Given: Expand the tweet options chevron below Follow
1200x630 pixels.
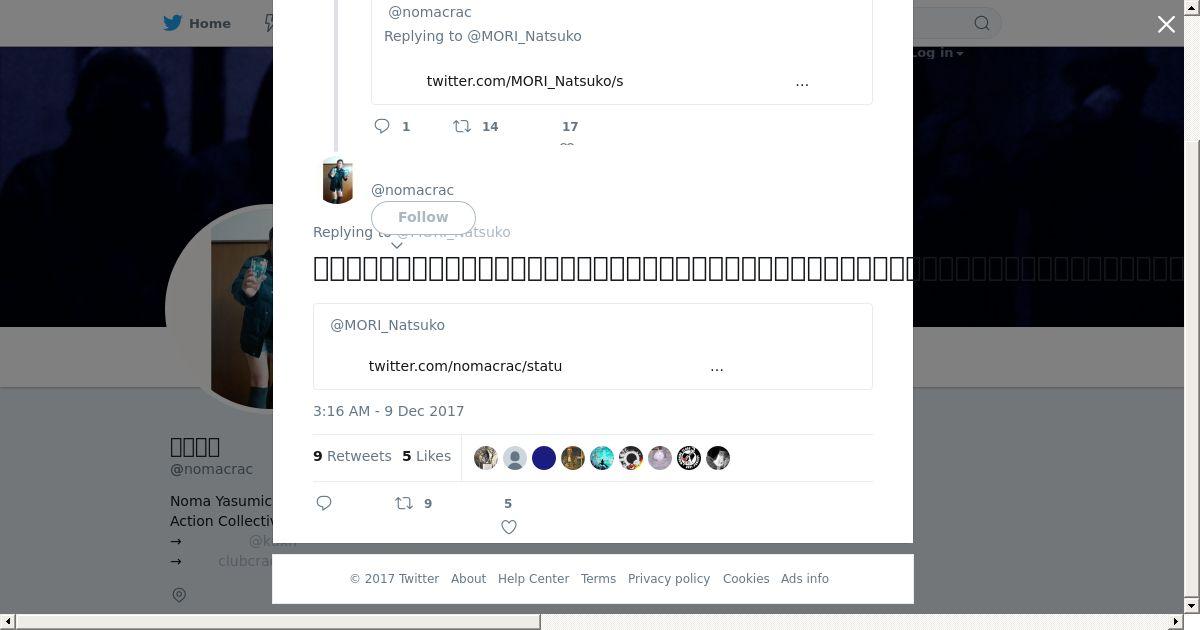Looking at the screenshot, I should tap(396, 245).
